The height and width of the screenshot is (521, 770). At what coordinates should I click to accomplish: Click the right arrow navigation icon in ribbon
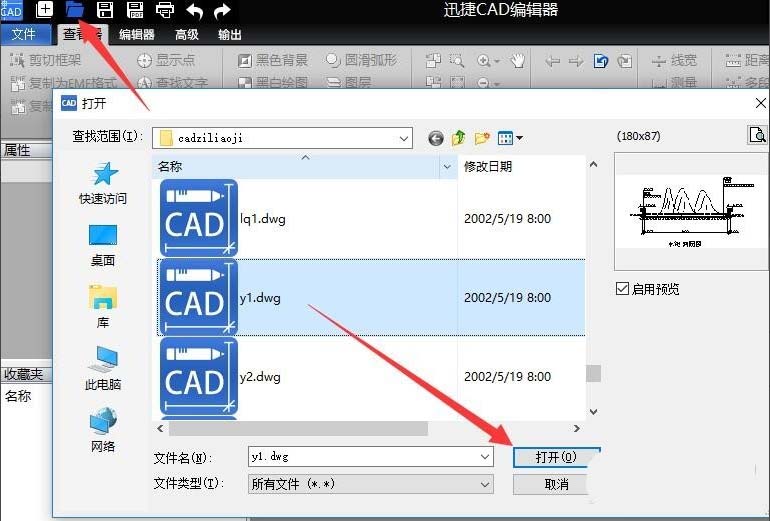click(576, 61)
